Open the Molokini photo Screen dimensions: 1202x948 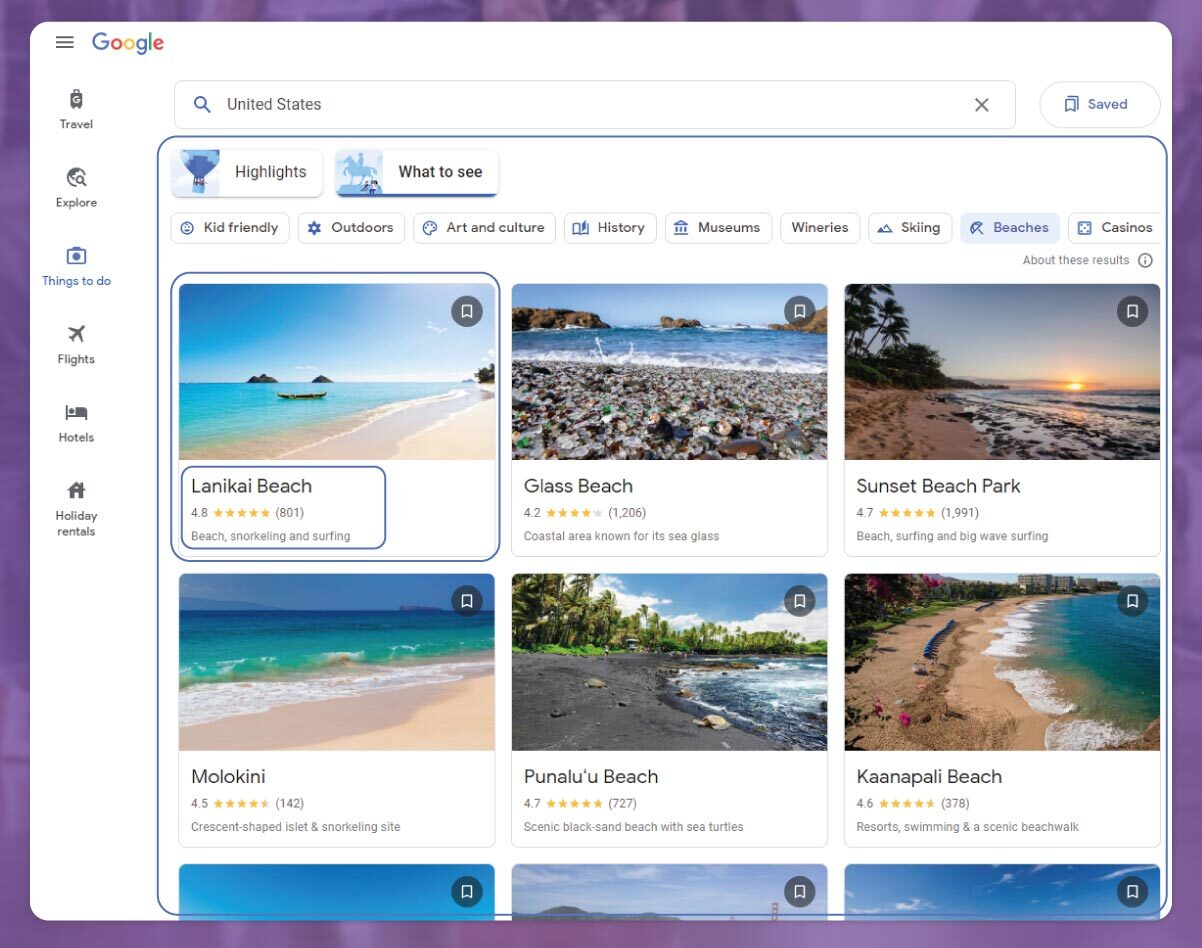(337, 662)
